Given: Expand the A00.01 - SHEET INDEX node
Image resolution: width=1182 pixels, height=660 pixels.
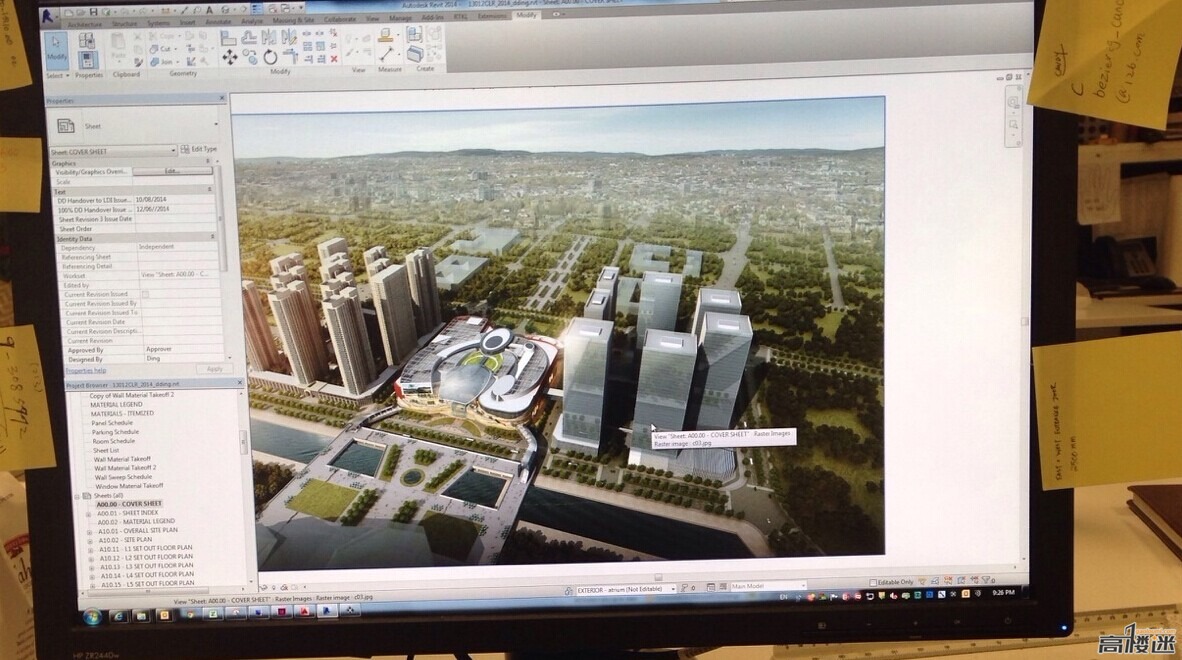Looking at the screenshot, I should click(89, 513).
